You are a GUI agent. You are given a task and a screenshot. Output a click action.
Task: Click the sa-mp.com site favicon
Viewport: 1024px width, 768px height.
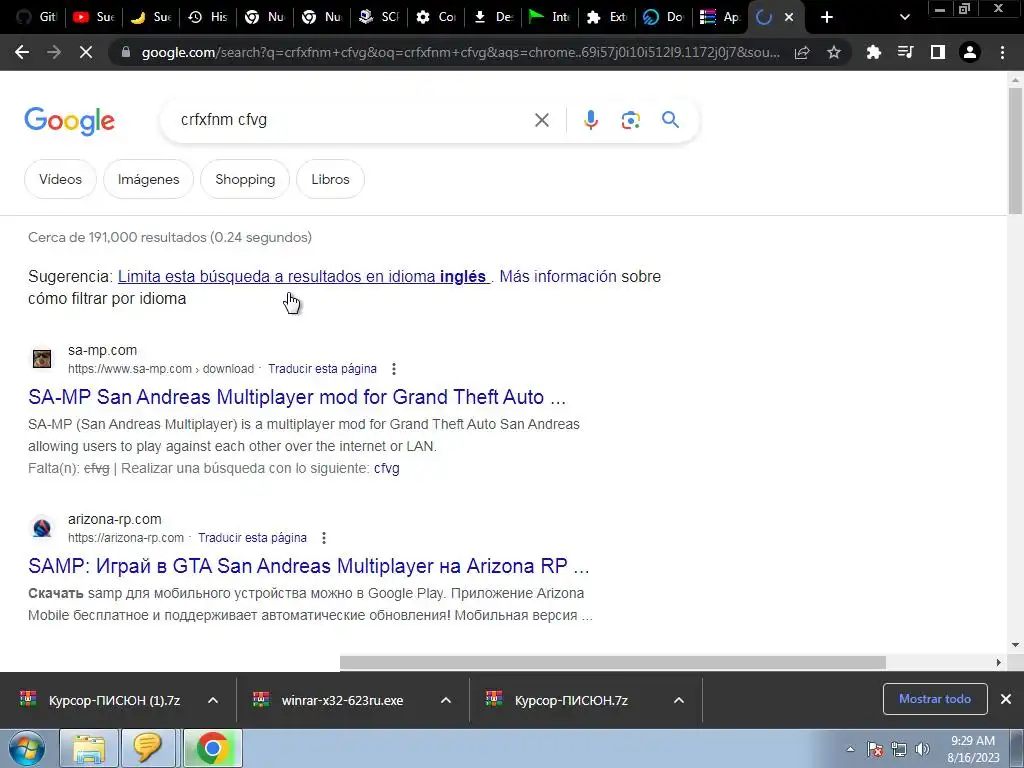[42, 359]
